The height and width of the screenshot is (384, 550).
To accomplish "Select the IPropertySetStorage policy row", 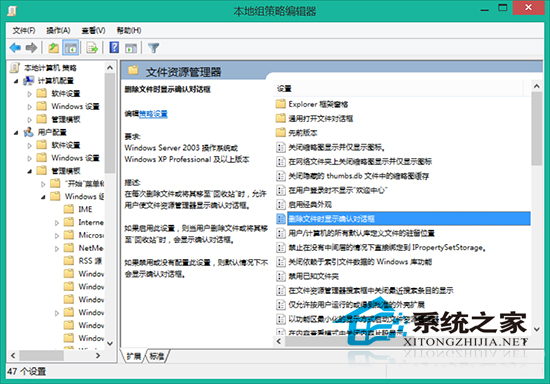I will click(x=381, y=248).
